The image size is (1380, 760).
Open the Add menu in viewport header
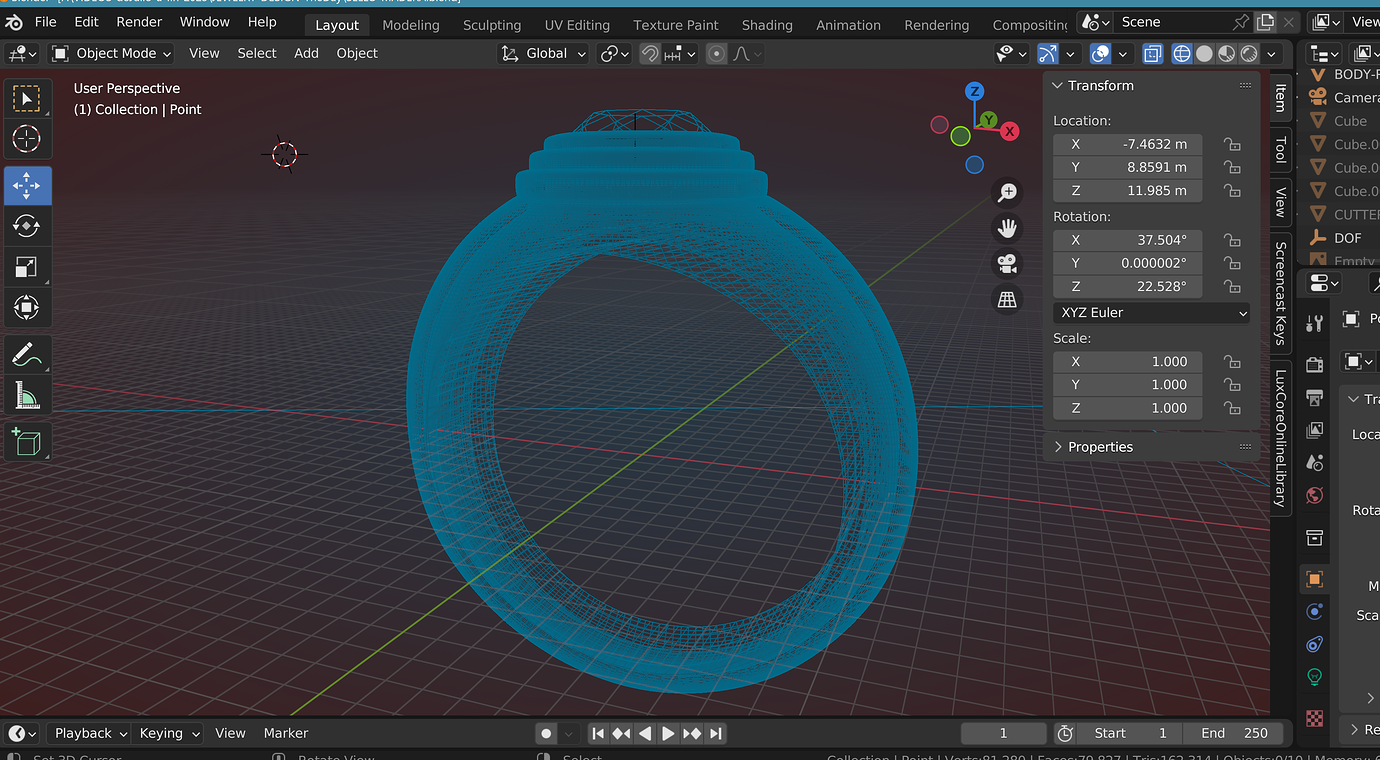tap(306, 54)
